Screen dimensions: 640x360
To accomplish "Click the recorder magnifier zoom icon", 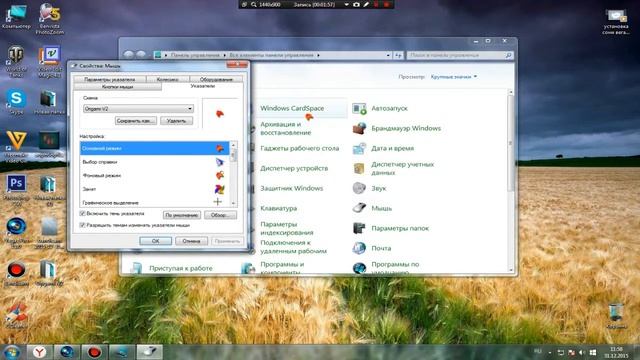I will [254, 4].
